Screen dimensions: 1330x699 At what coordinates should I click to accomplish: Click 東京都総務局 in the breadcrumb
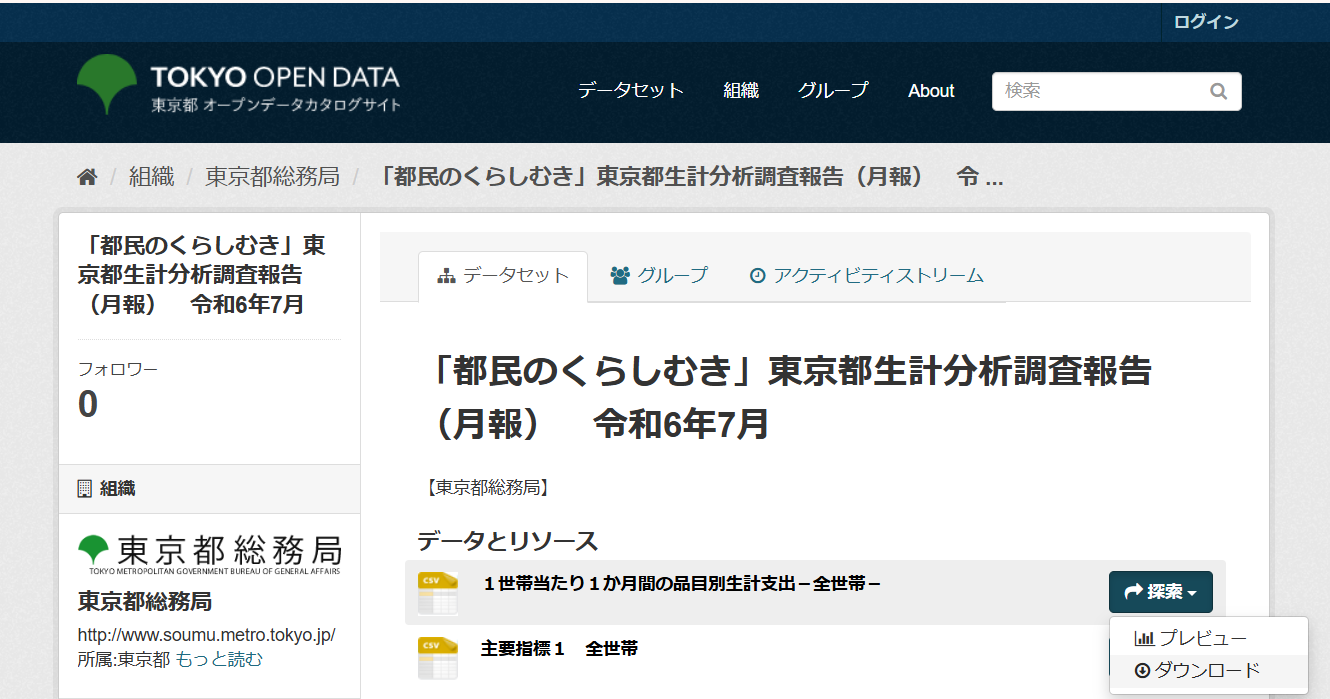pos(272,177)
